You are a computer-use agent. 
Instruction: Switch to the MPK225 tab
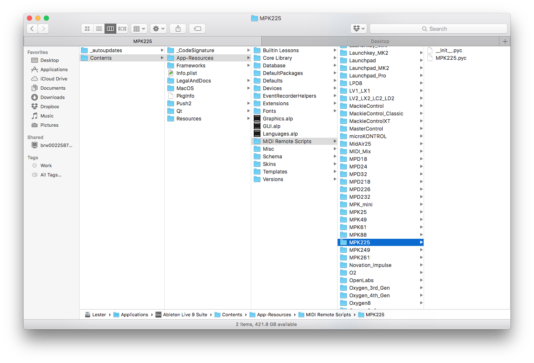tap(142, 41)
